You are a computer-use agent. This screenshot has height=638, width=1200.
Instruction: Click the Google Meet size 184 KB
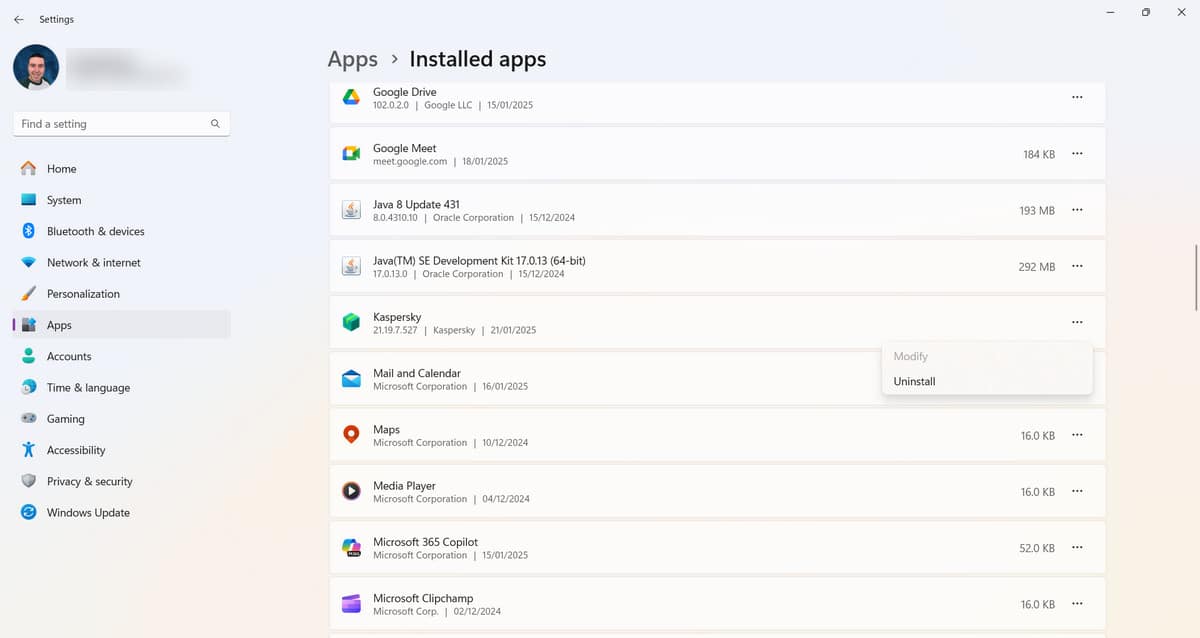1039,155
